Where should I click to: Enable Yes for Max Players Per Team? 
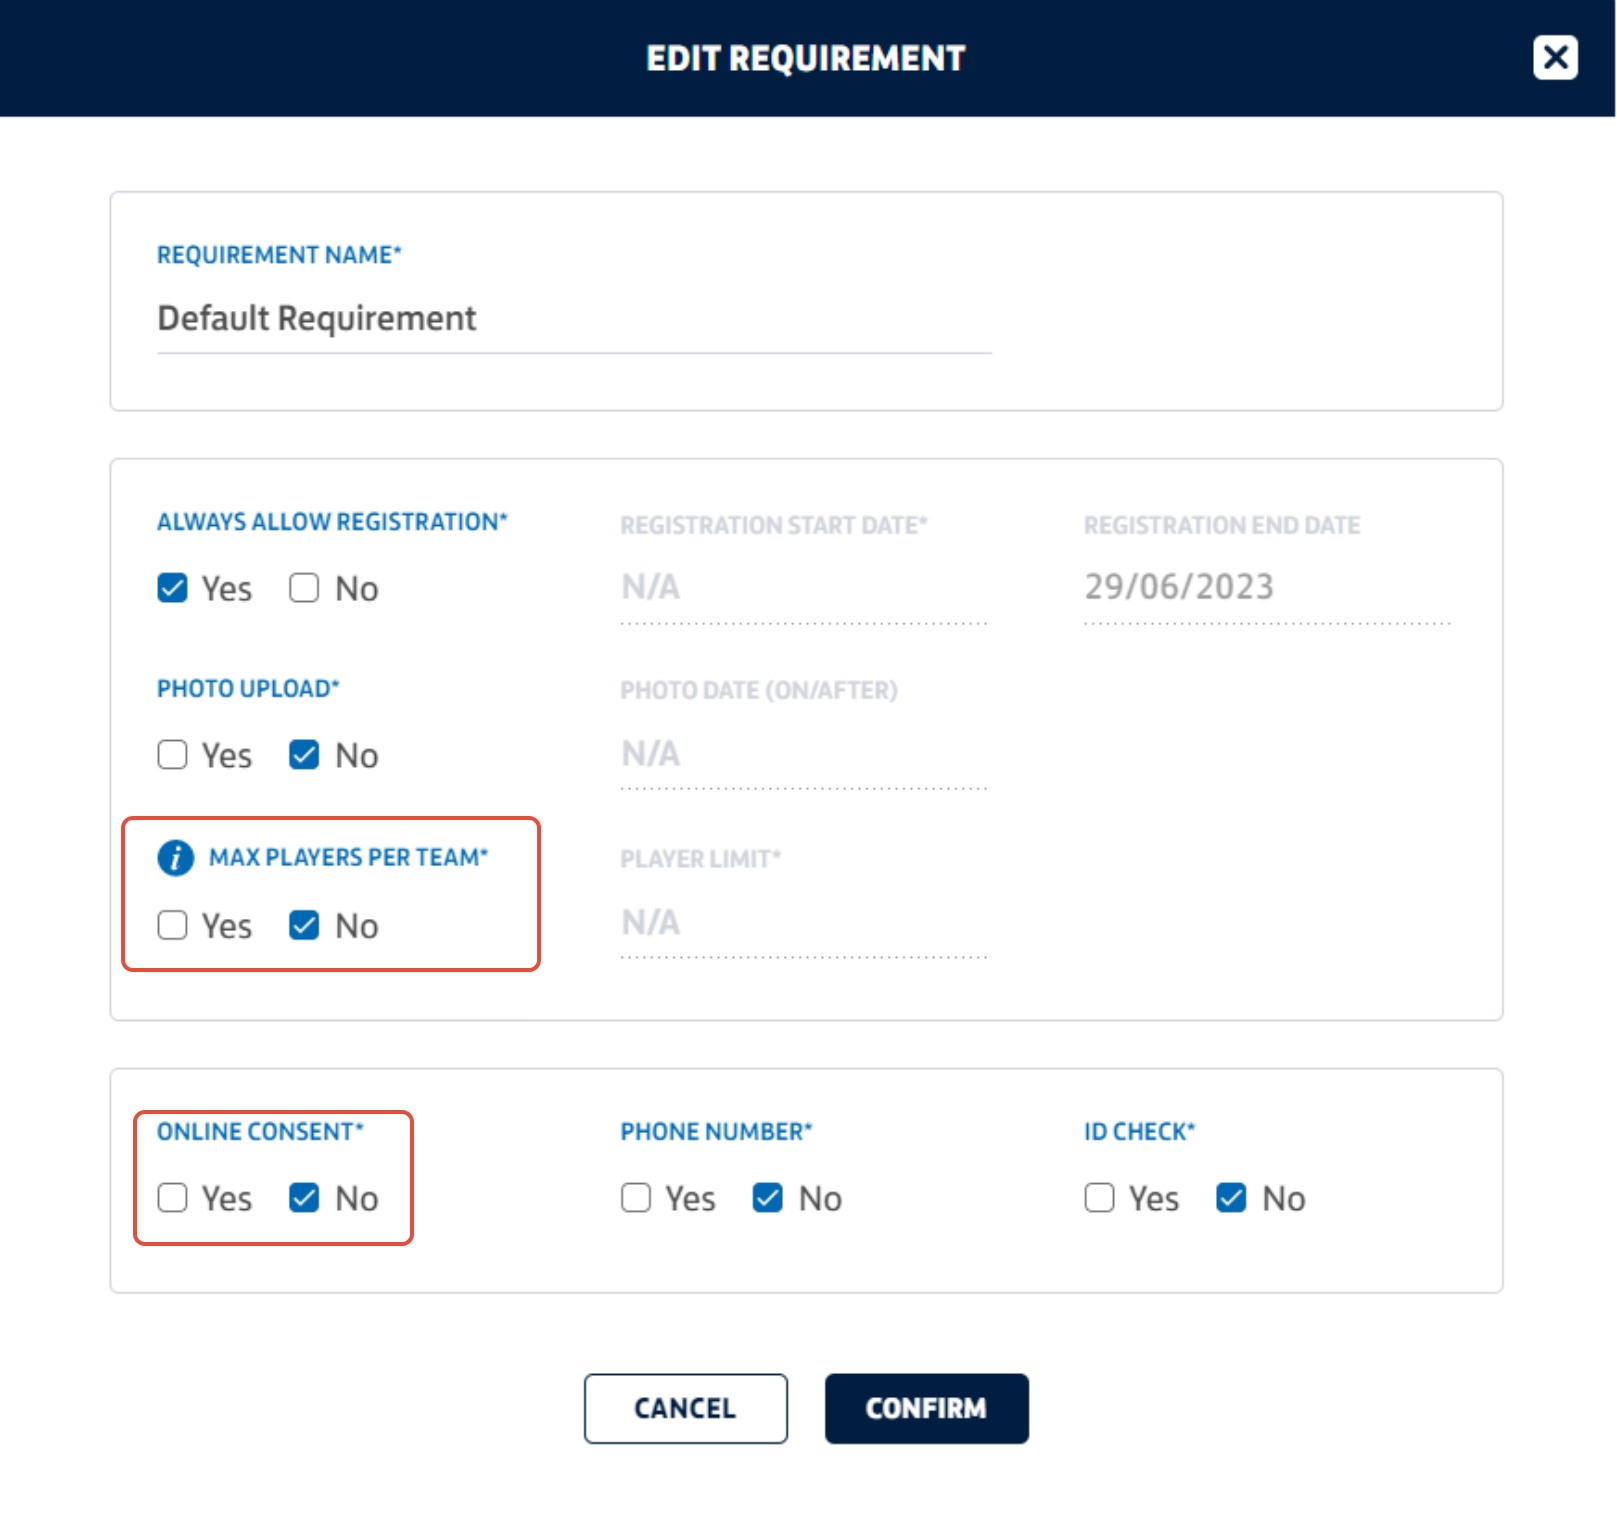point(172,925)
